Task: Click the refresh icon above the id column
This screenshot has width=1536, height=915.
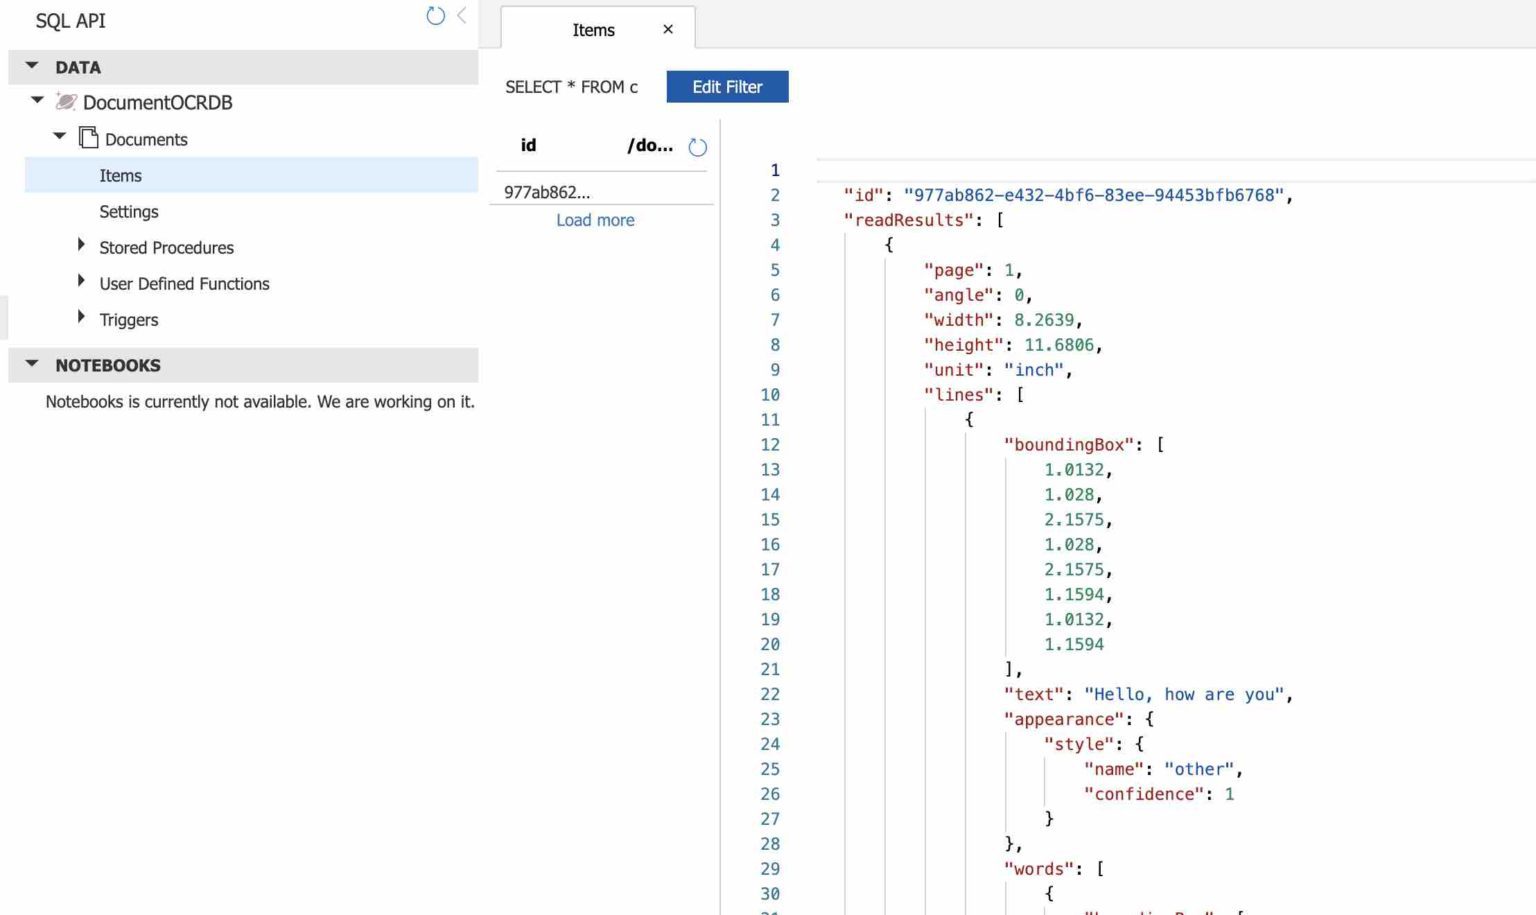Action: point(697,146)
